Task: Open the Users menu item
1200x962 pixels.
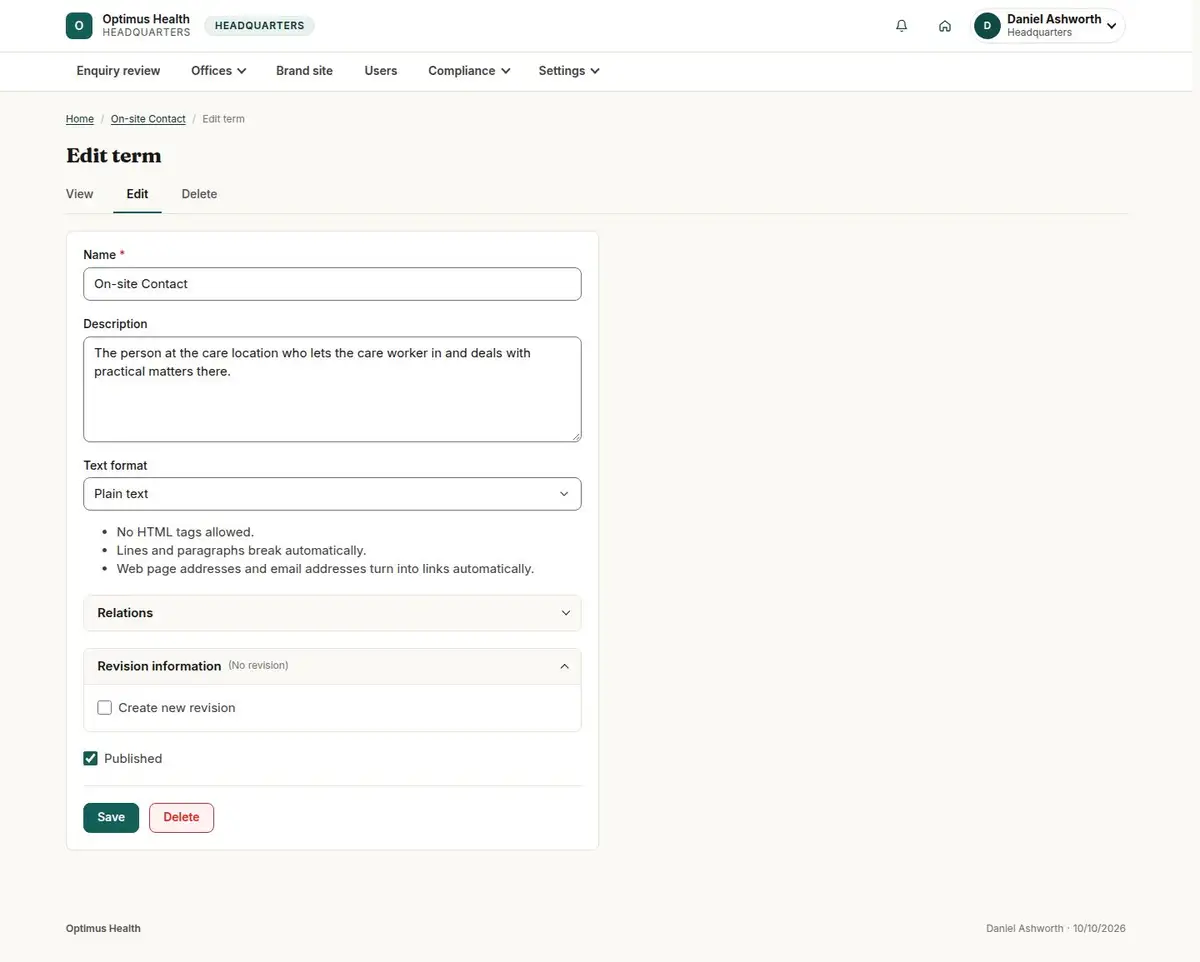Action: tap(381, 71)
